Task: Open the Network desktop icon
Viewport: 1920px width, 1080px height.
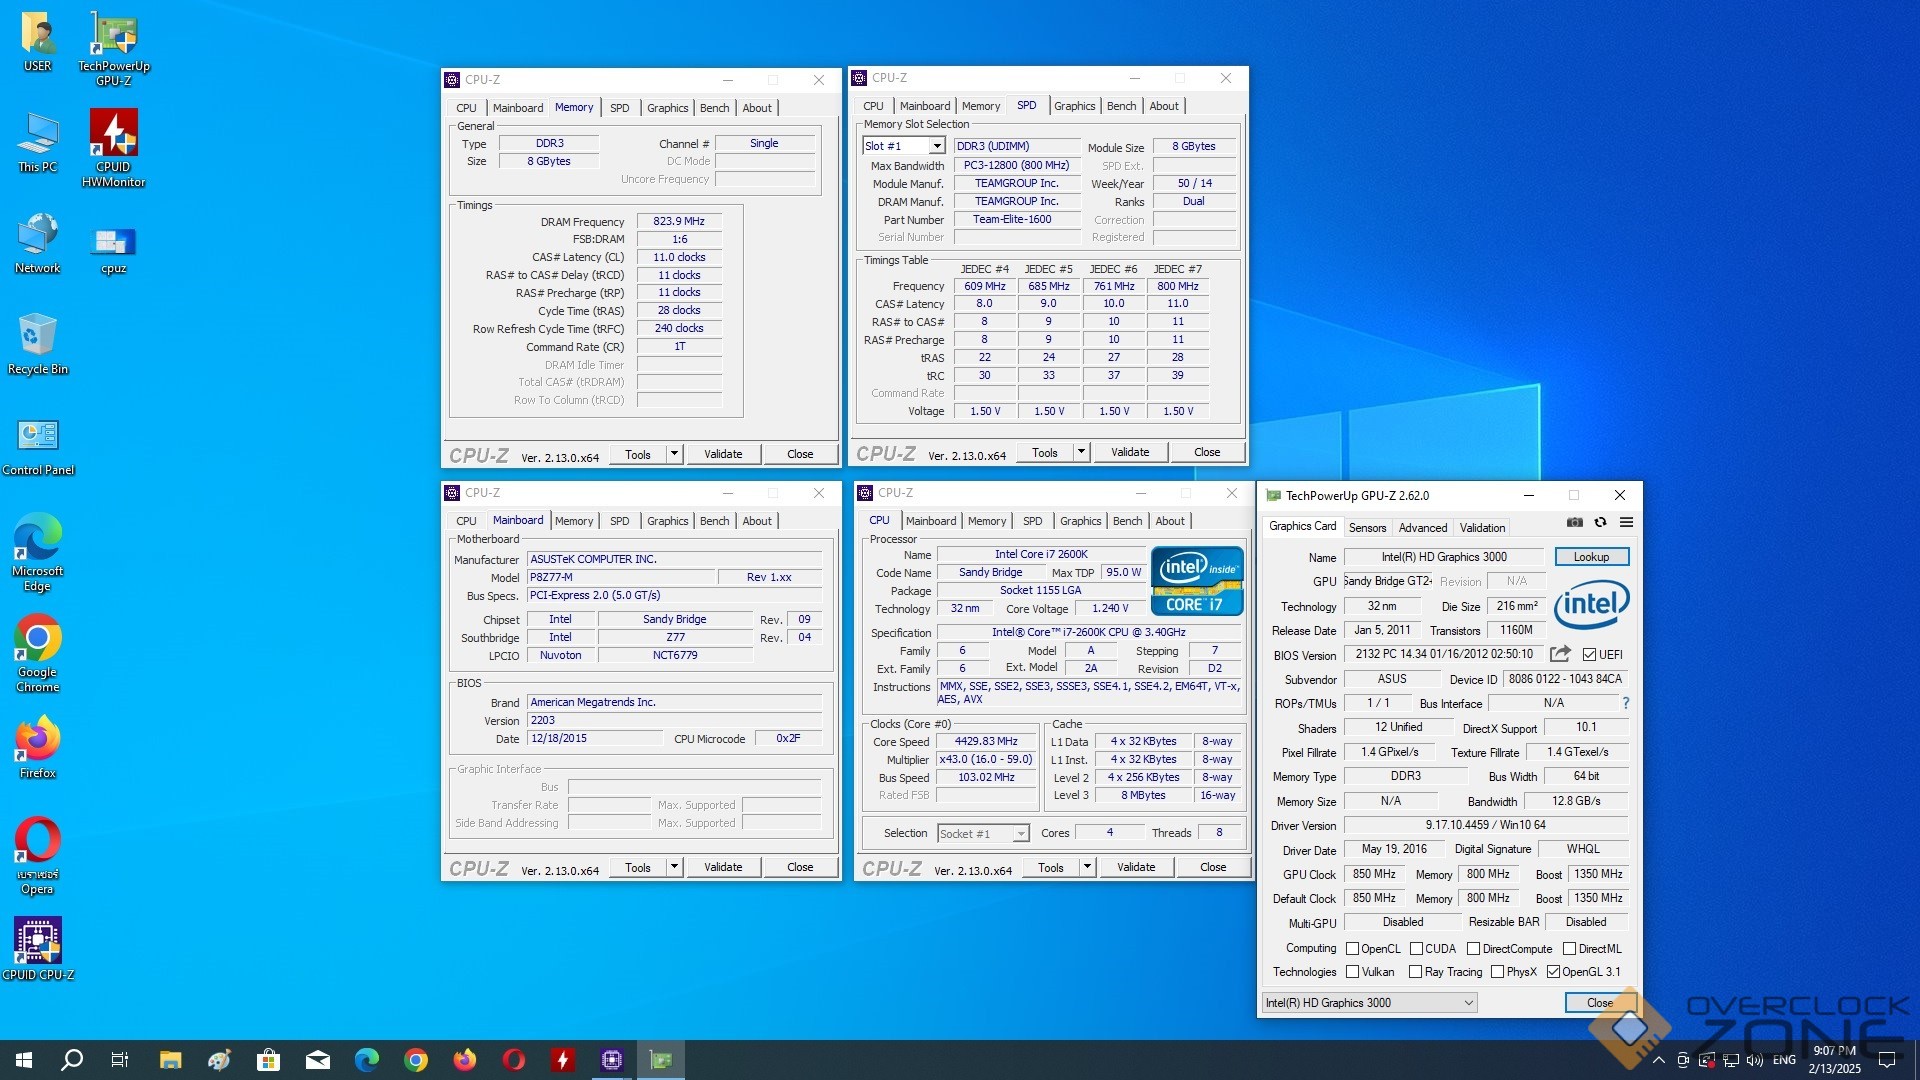Action: pyautogui.click(x=38, y=244)
